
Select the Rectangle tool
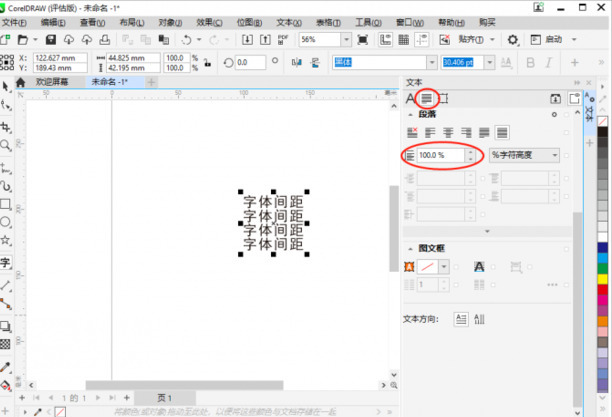click(6, 204)
